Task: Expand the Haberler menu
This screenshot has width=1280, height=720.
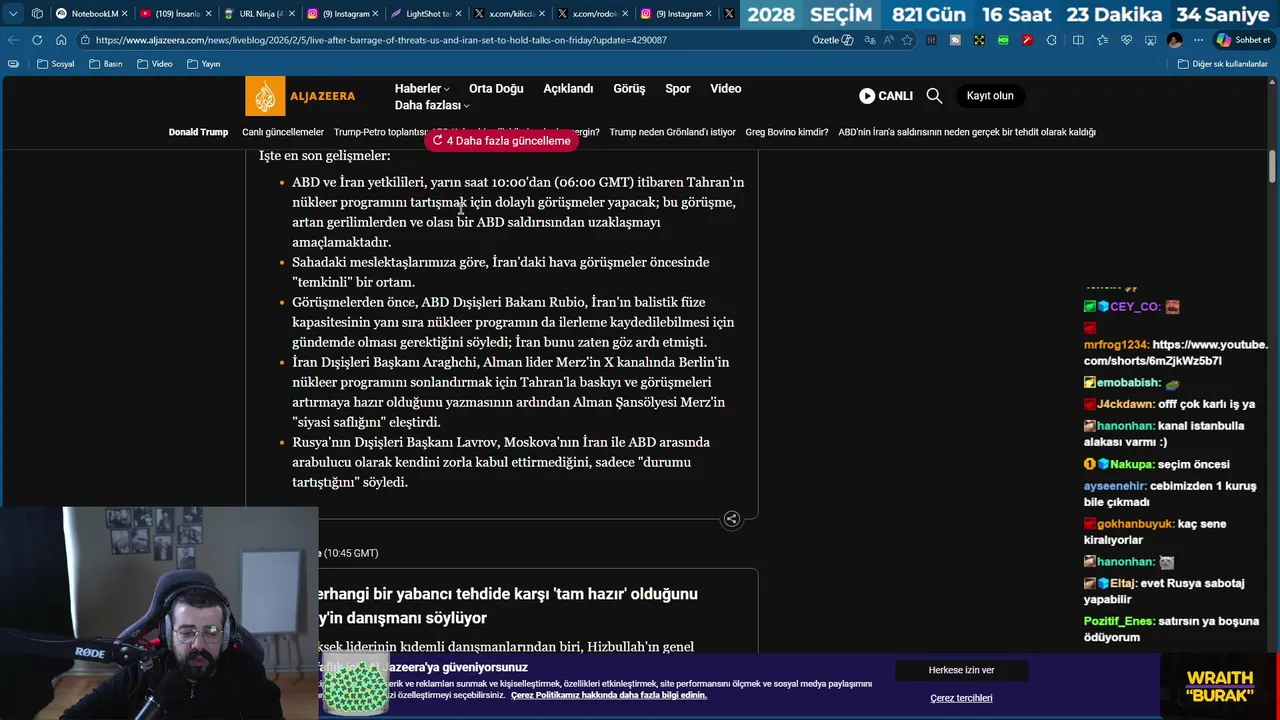Action: (x=421, y=88)
